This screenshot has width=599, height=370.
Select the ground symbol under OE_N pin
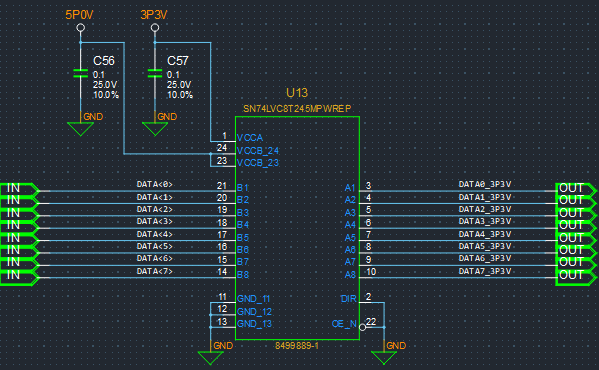click(384, 358)
